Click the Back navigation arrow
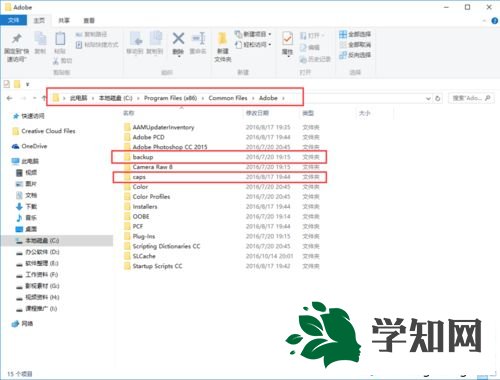The height and width of the screenshot is (380, 500). [x=9, y=98]
